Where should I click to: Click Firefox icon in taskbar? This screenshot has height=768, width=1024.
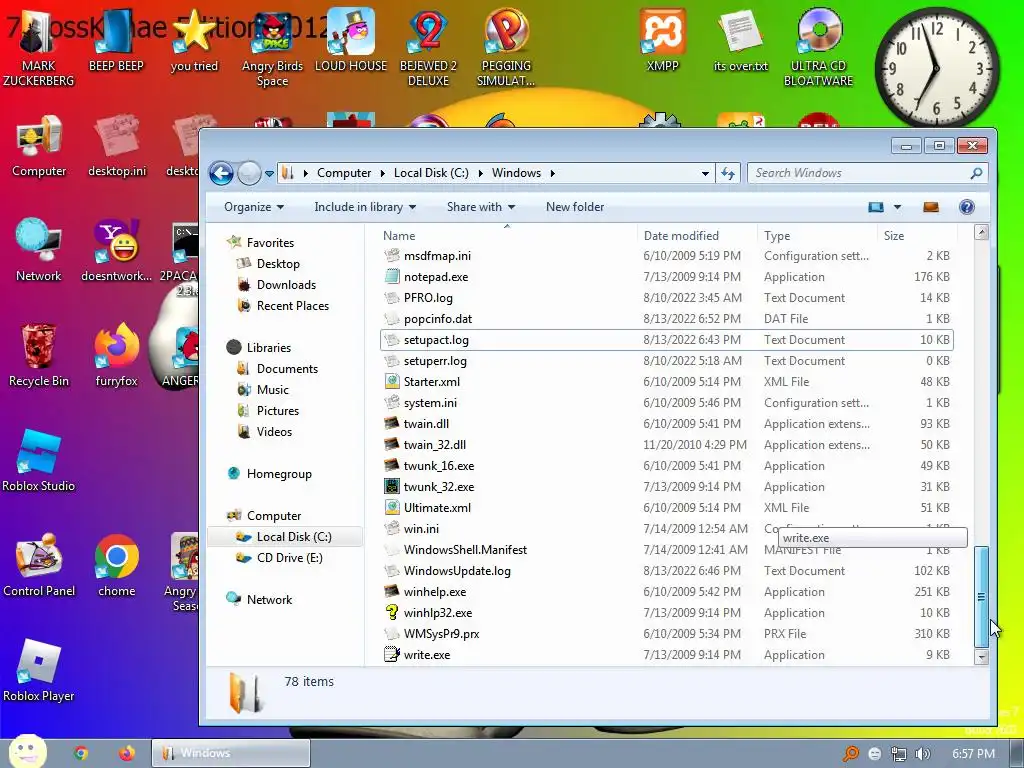[127, 753]
